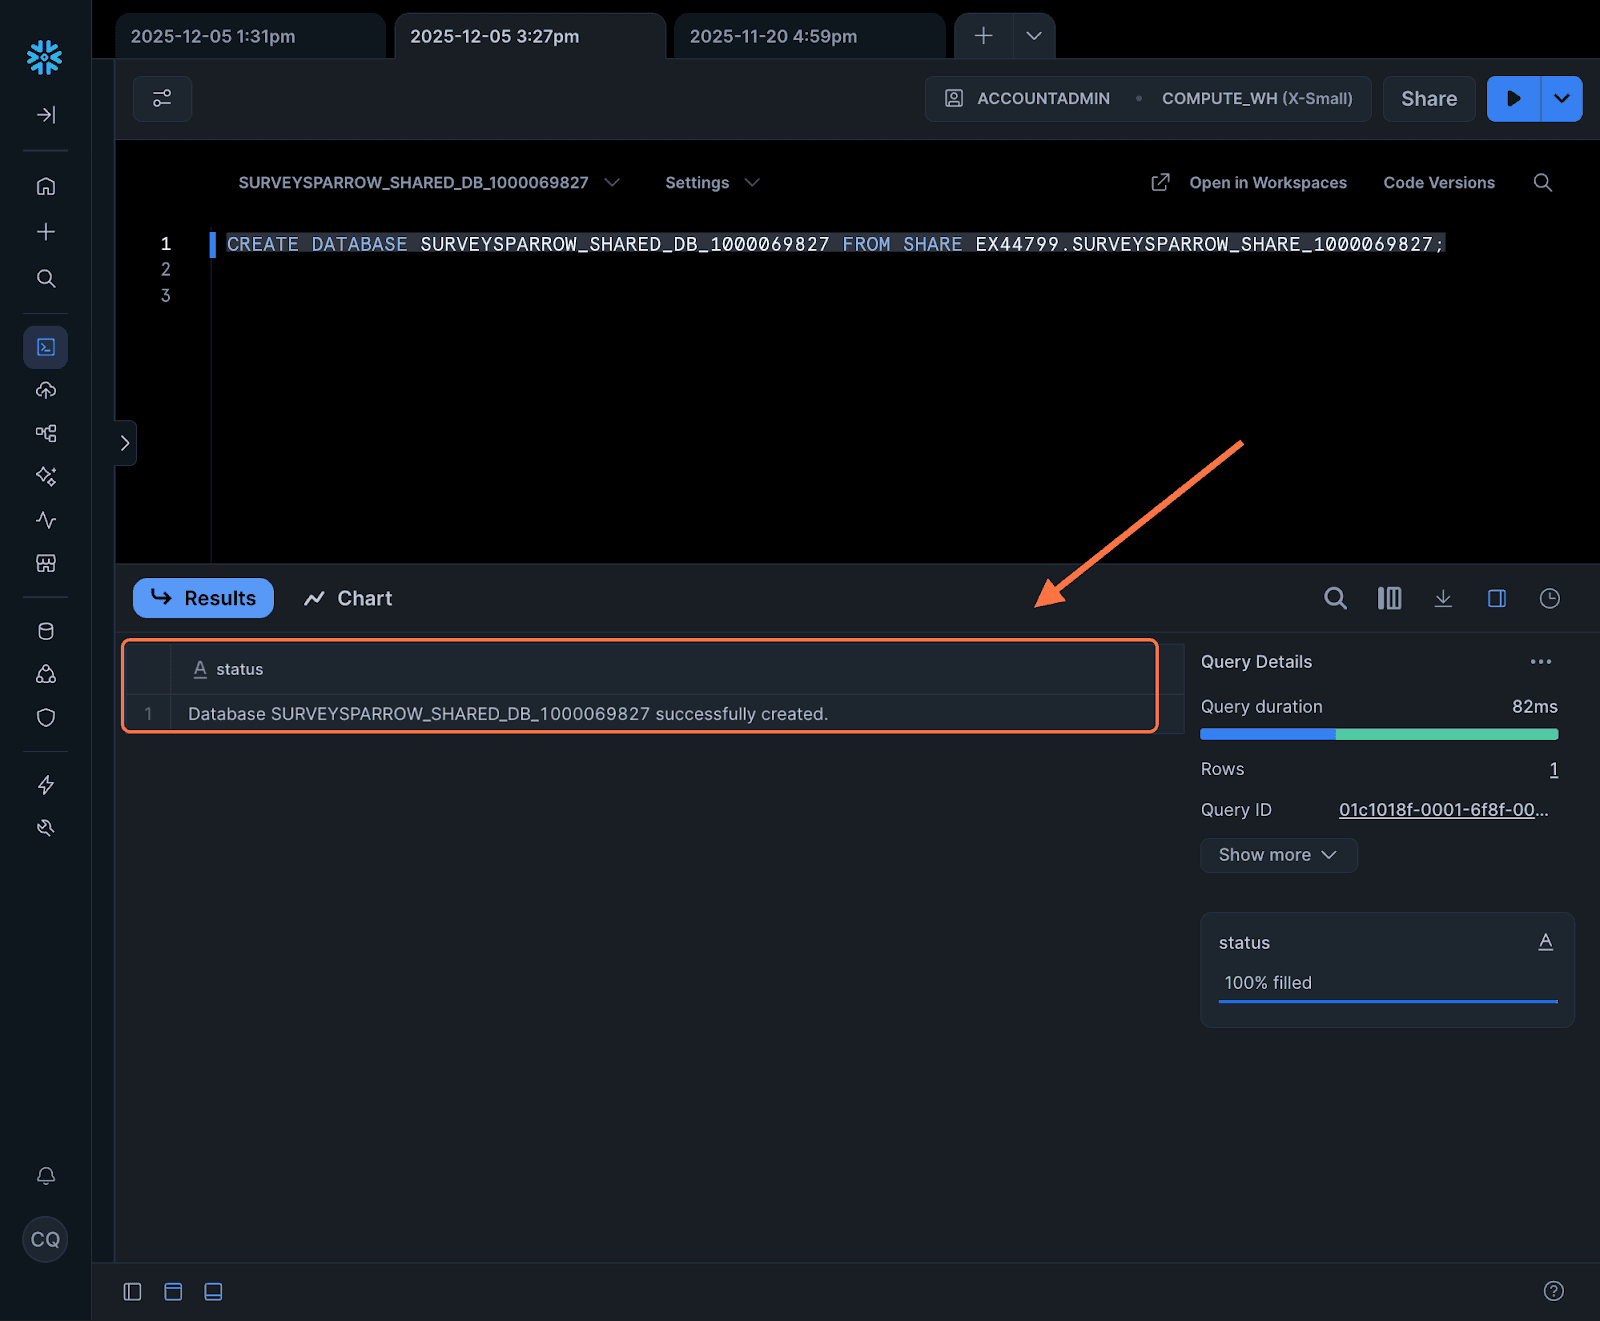Click the download results icon

(1443, 598)
